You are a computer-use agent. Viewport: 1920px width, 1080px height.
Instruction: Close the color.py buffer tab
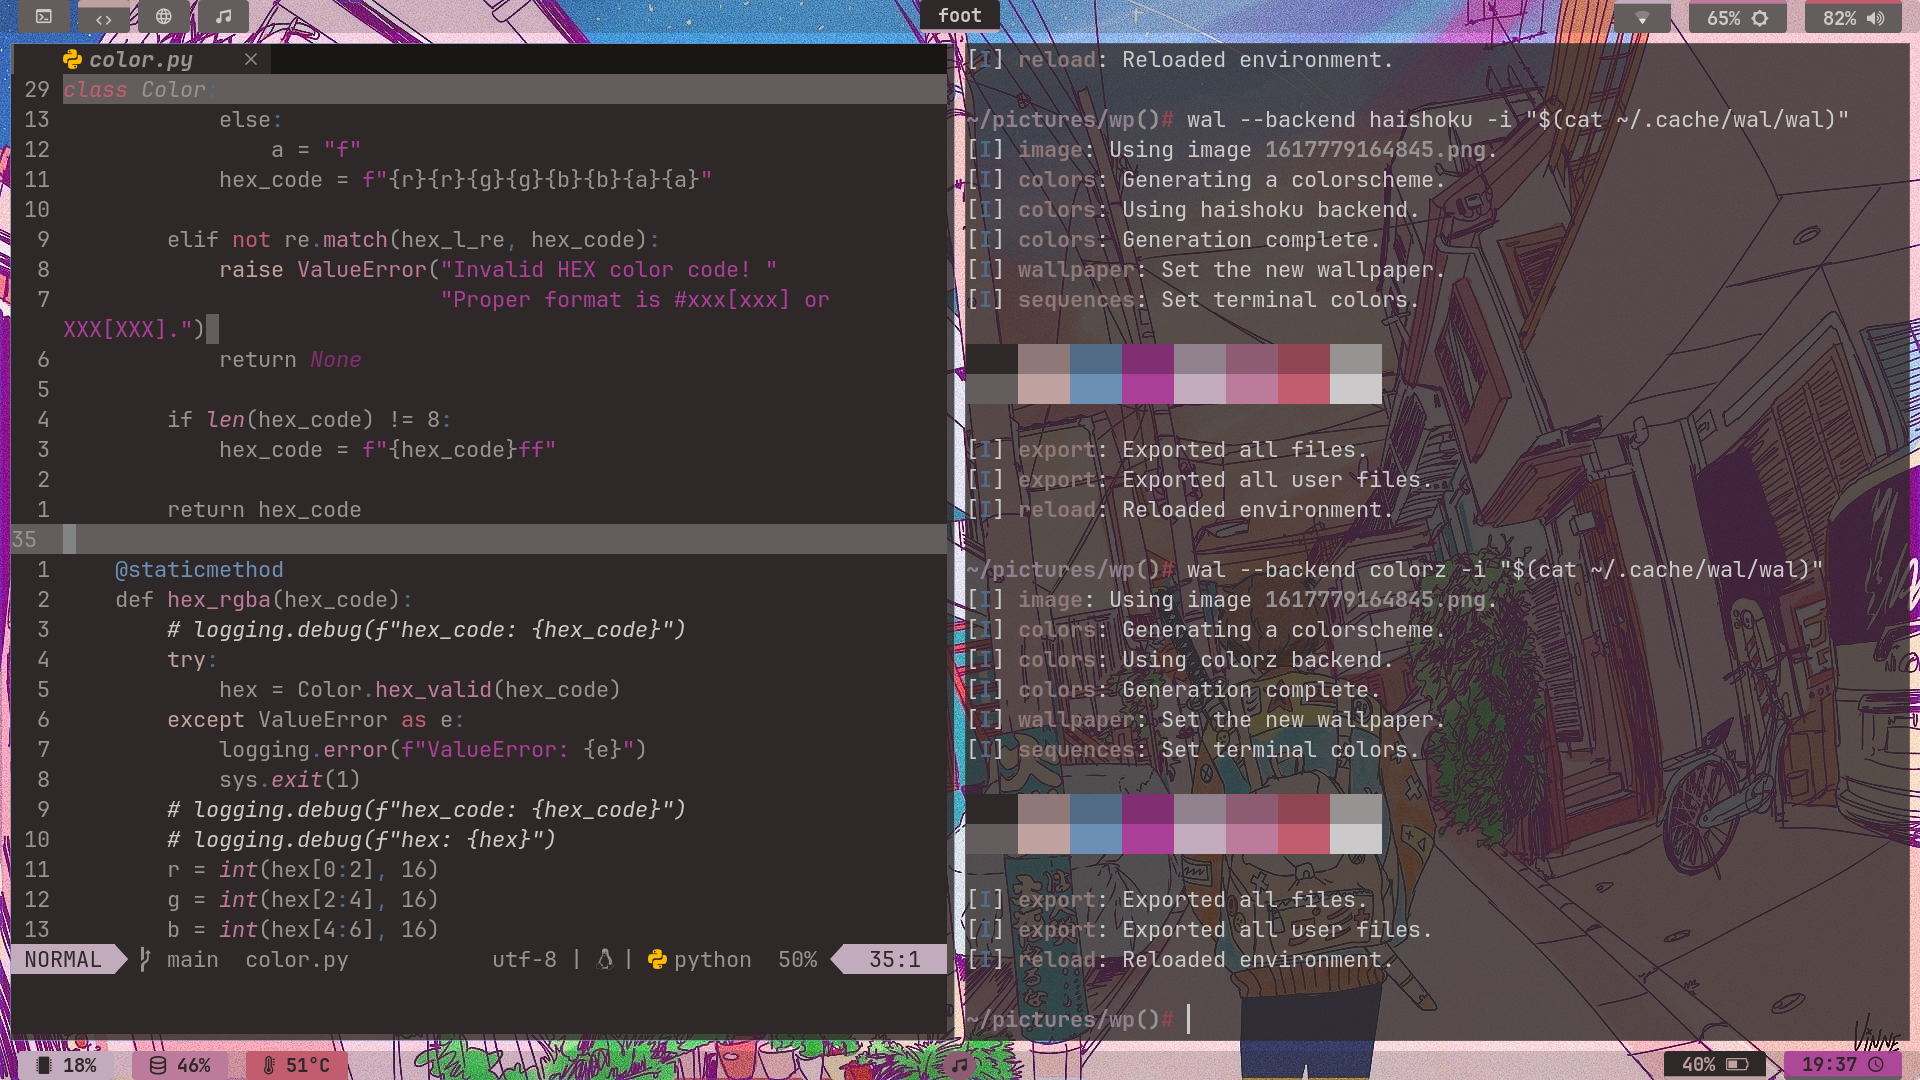(x=251, y=60)
